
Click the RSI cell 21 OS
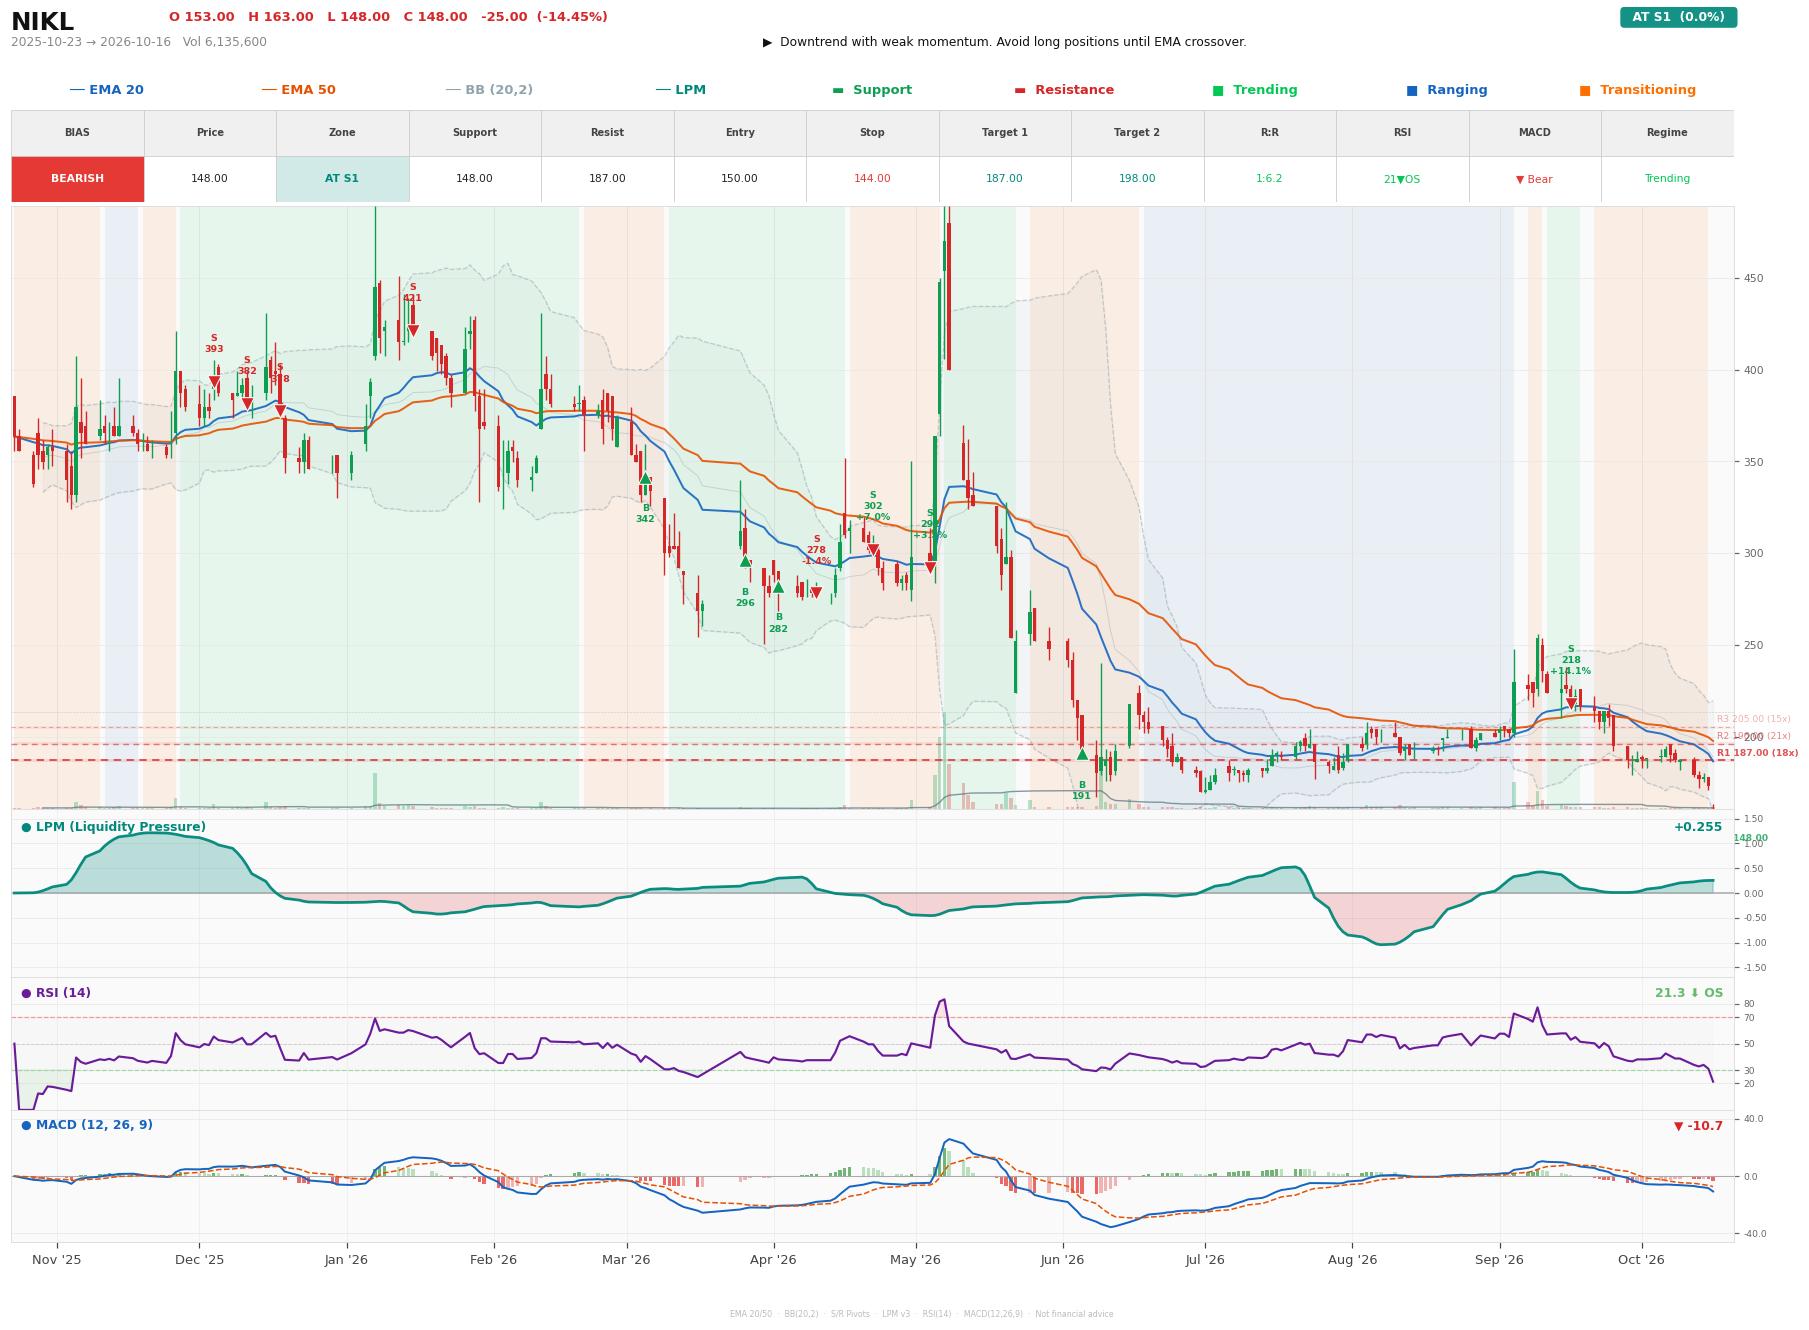coord(1402,179)
